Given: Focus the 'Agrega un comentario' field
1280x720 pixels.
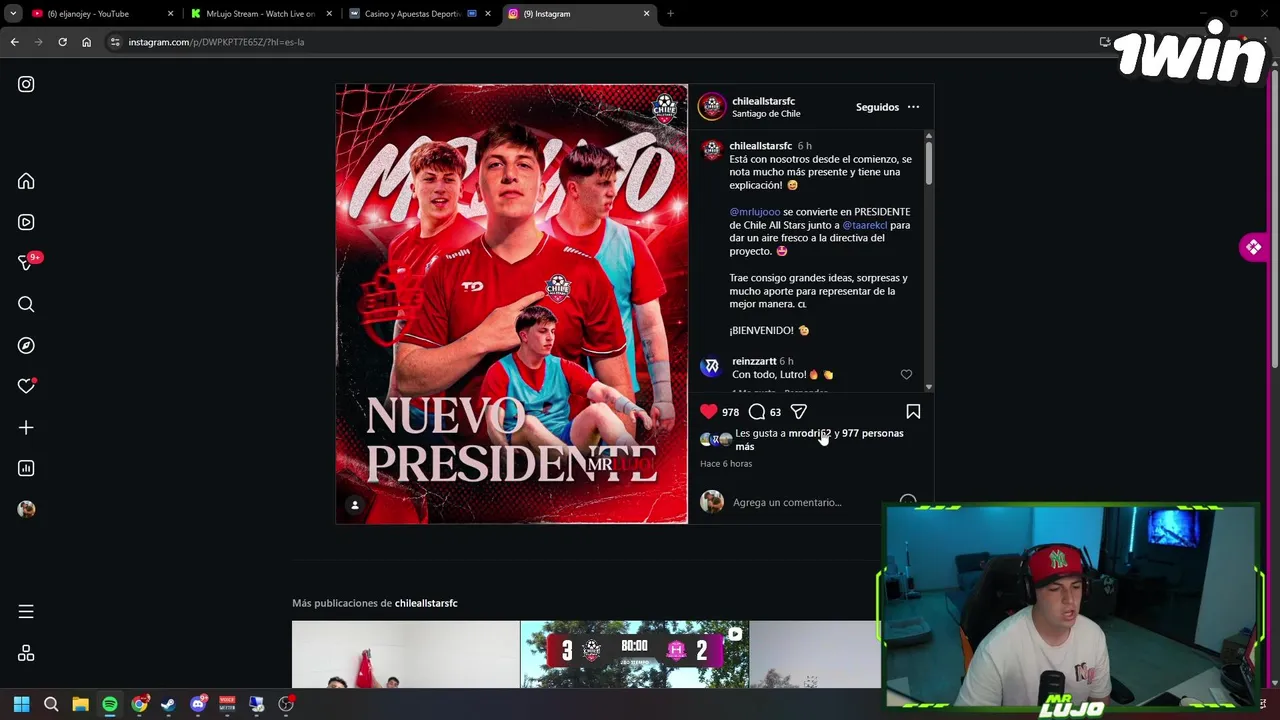Looking at the screenshot, I should [x=787, y=502].
